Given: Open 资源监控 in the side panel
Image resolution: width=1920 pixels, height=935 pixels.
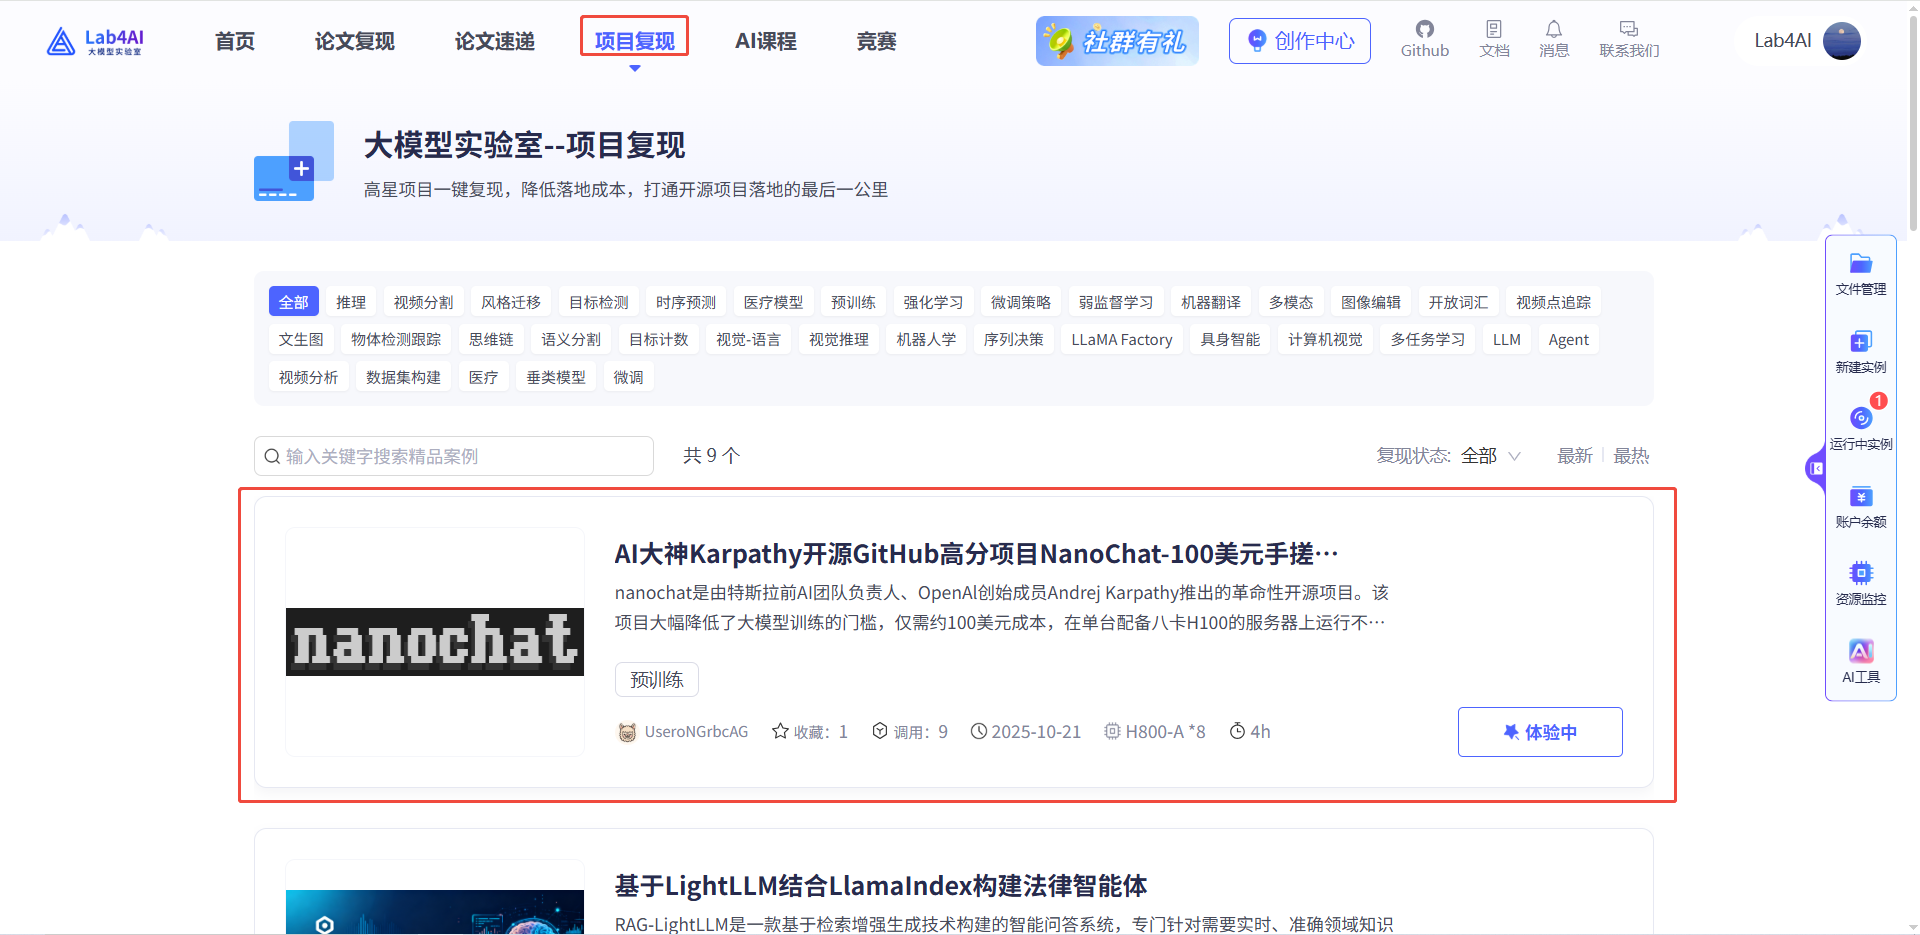Looking at the screenshot, I should click(x=1861, y=584).
